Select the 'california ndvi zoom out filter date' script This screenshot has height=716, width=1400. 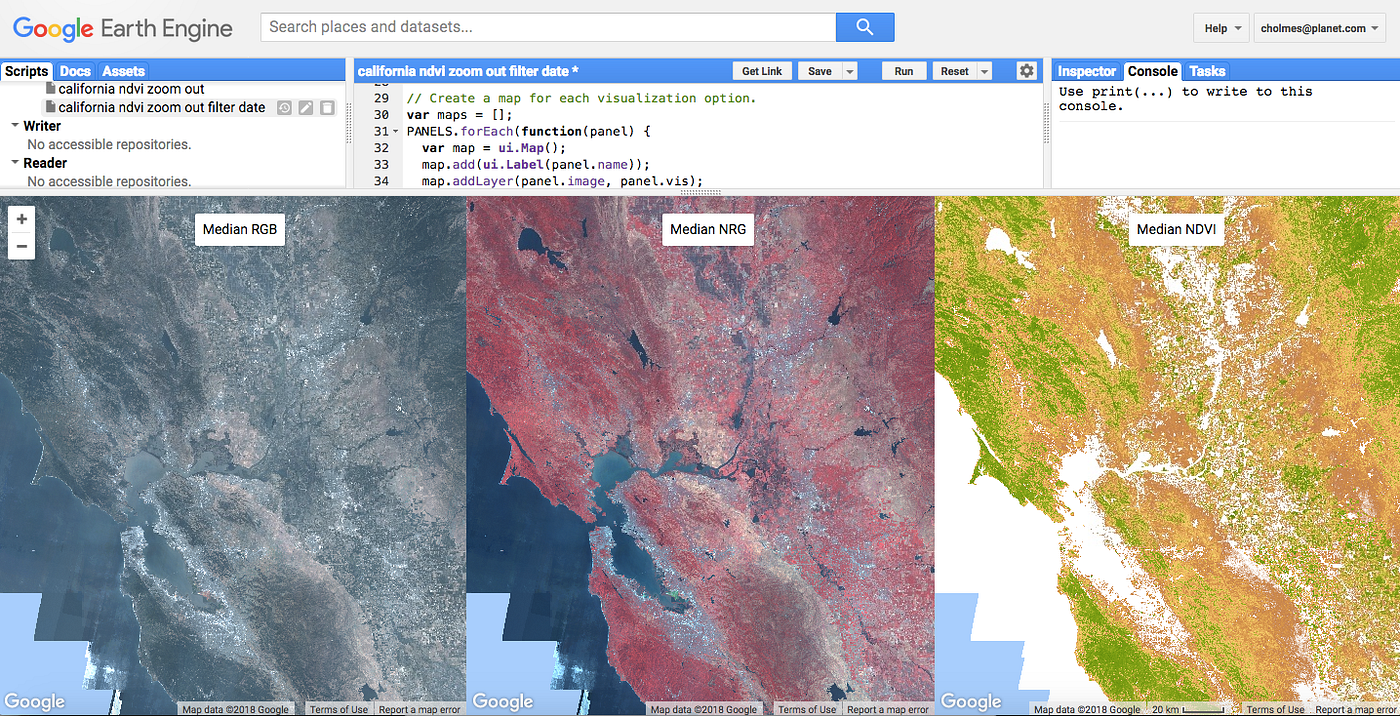point(161,107)
